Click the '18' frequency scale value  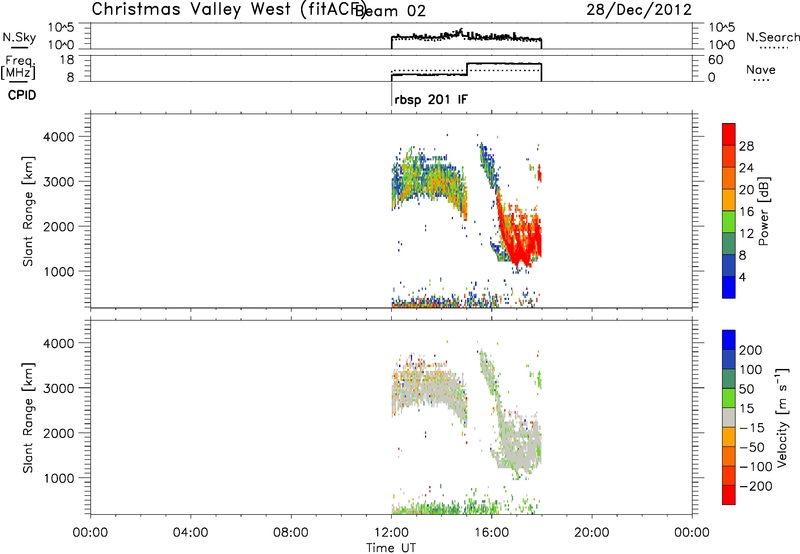(x=67, y=60)
